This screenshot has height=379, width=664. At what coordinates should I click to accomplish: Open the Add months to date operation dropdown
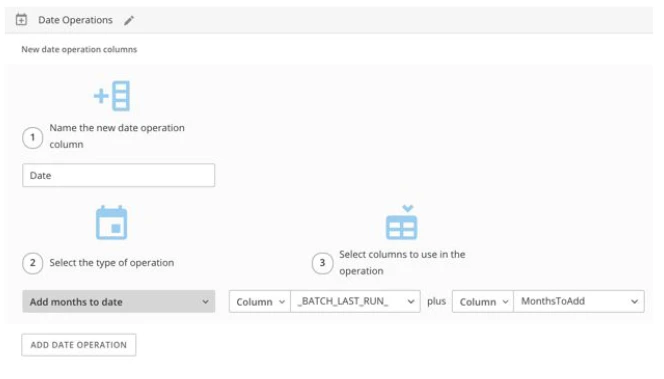[119, 302]
